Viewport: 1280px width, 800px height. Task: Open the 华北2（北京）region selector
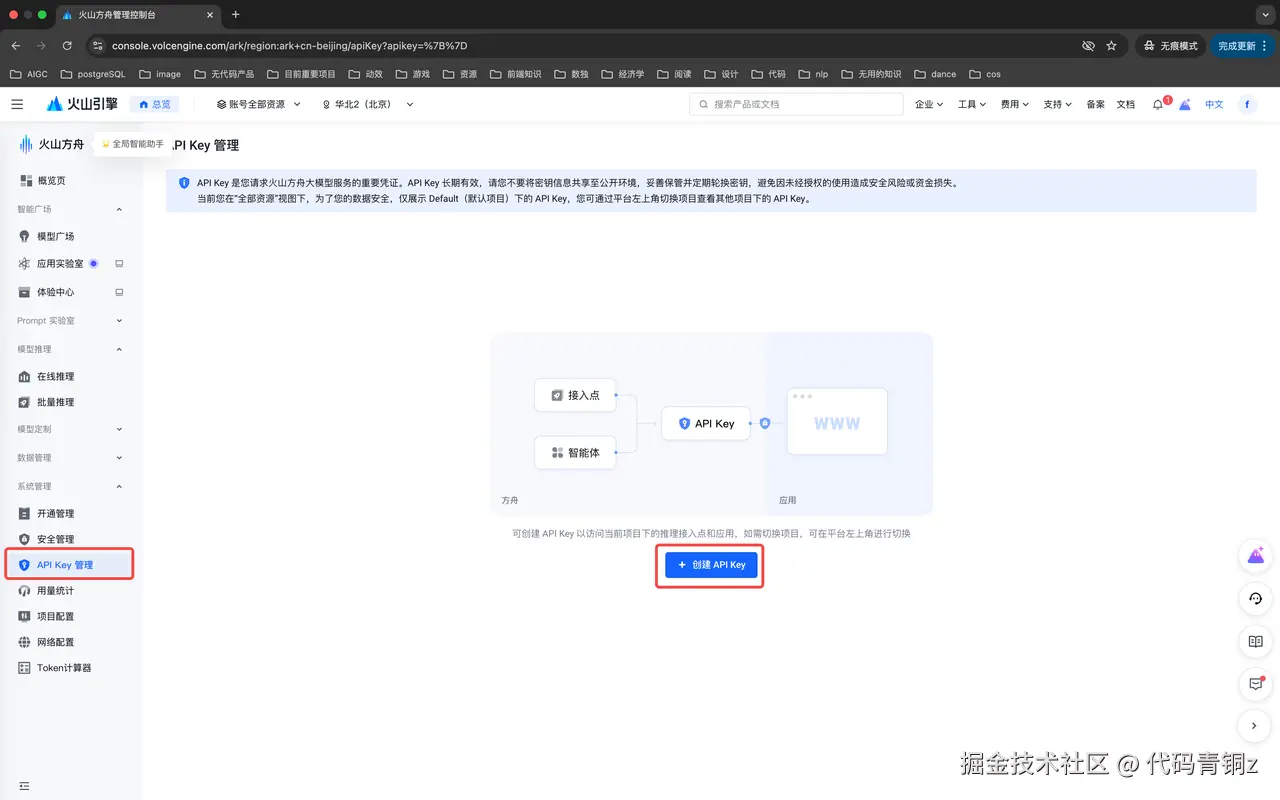[368, 104]
